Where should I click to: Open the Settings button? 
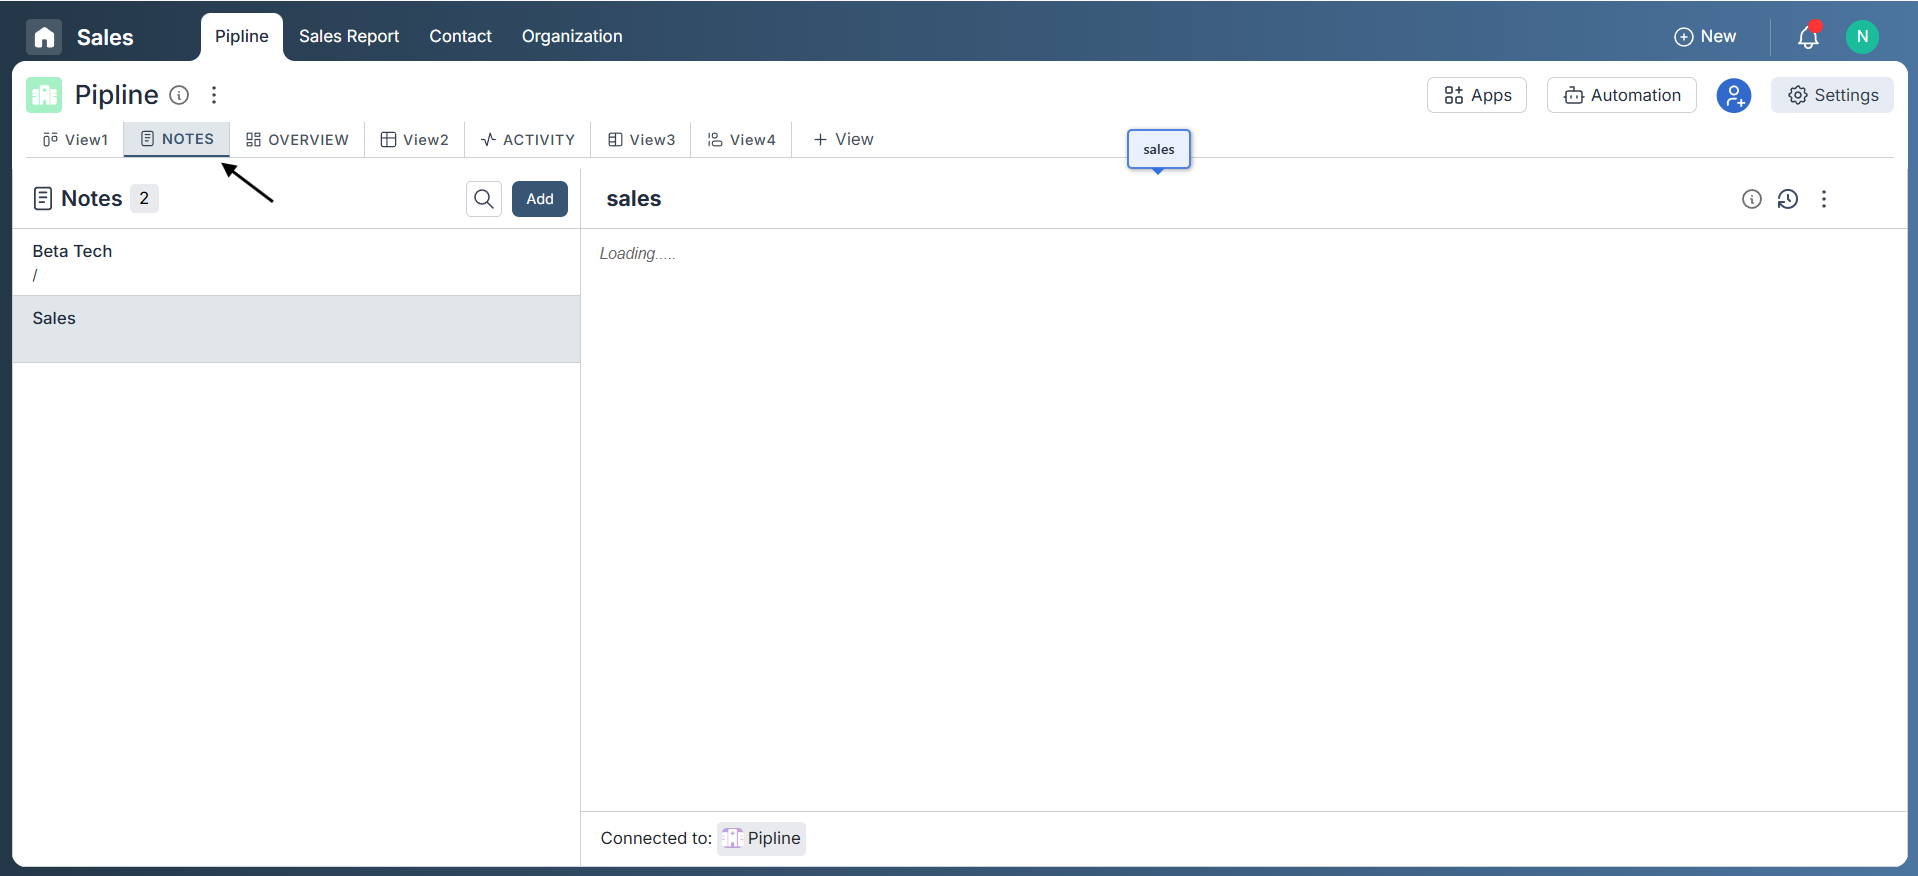tap(1832, 95)
